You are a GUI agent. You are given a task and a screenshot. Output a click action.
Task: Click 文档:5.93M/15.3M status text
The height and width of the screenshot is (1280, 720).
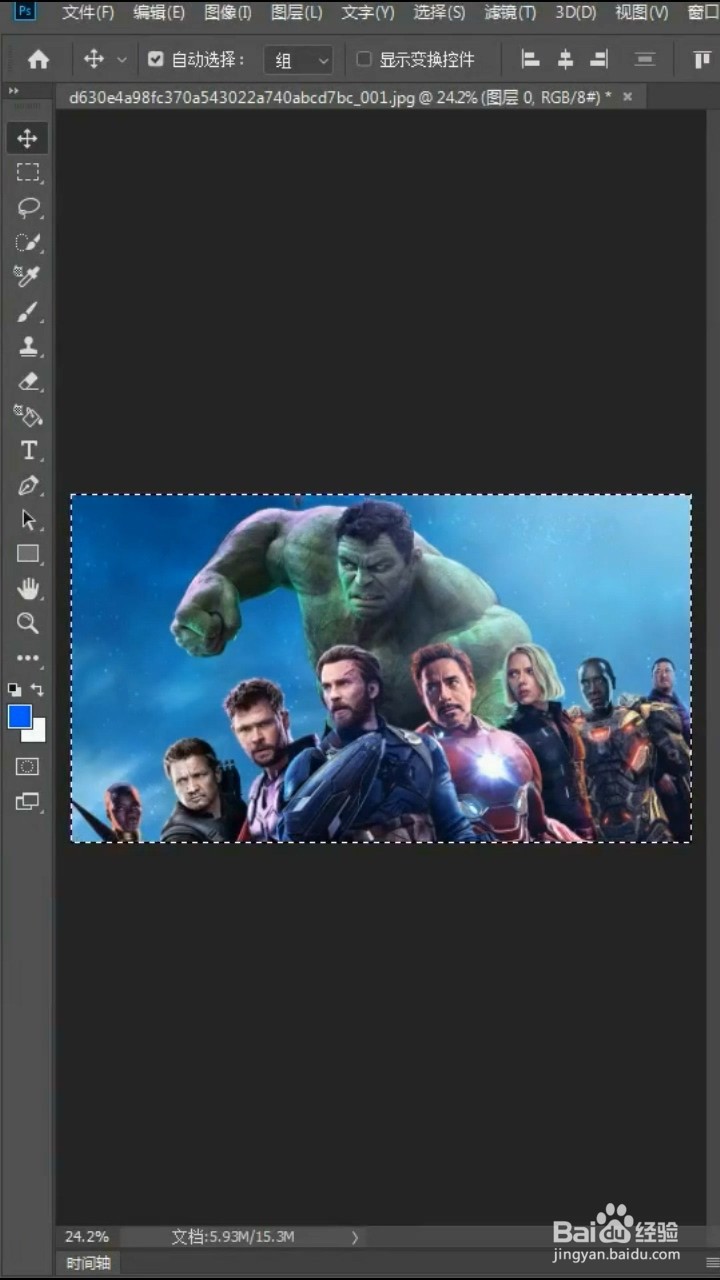[x=233, y=1237]
